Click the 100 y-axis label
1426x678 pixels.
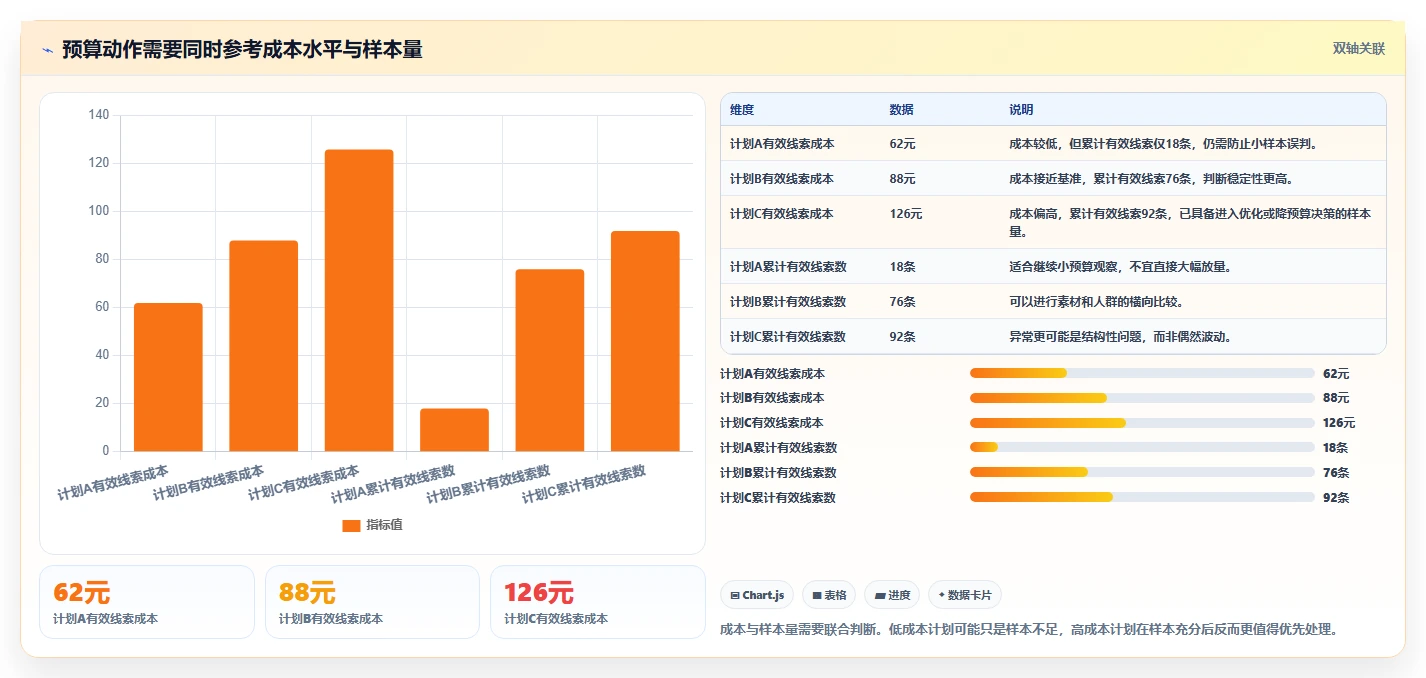click(x=99, y=211)
